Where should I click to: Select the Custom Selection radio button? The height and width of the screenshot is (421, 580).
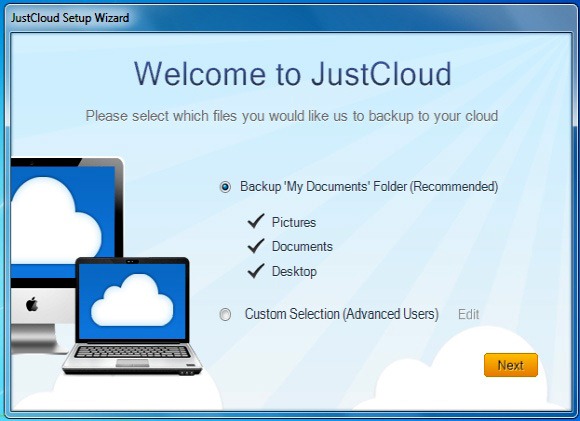[x=225, y=314]
